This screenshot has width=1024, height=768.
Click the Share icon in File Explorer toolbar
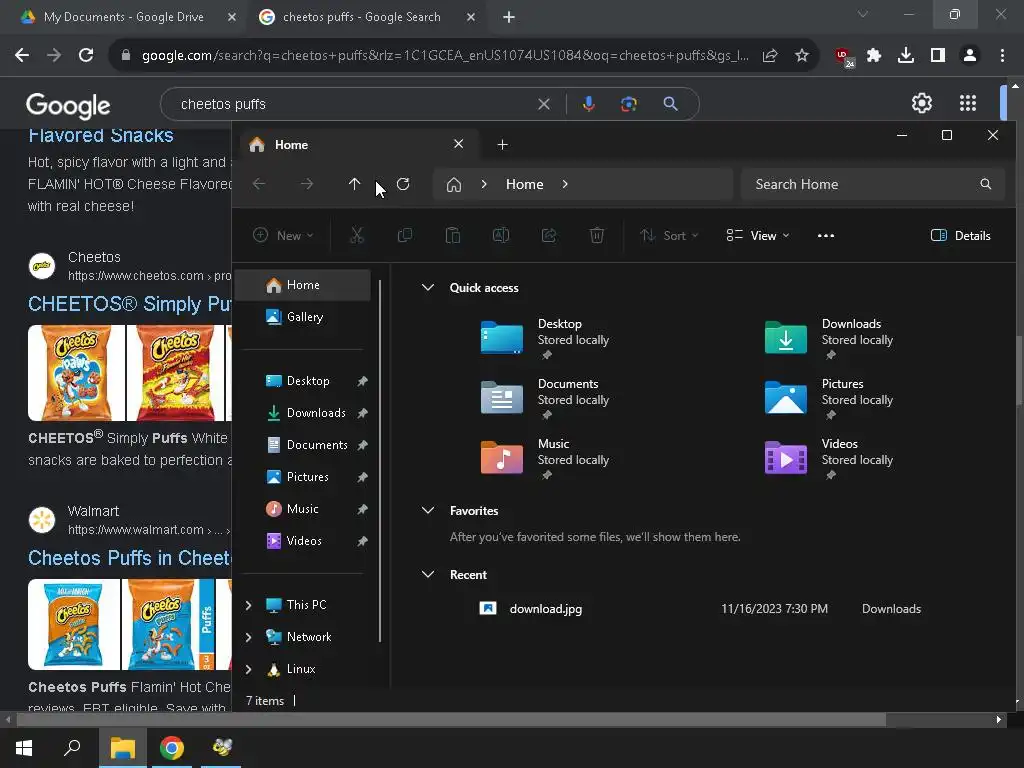click(549, 235)
